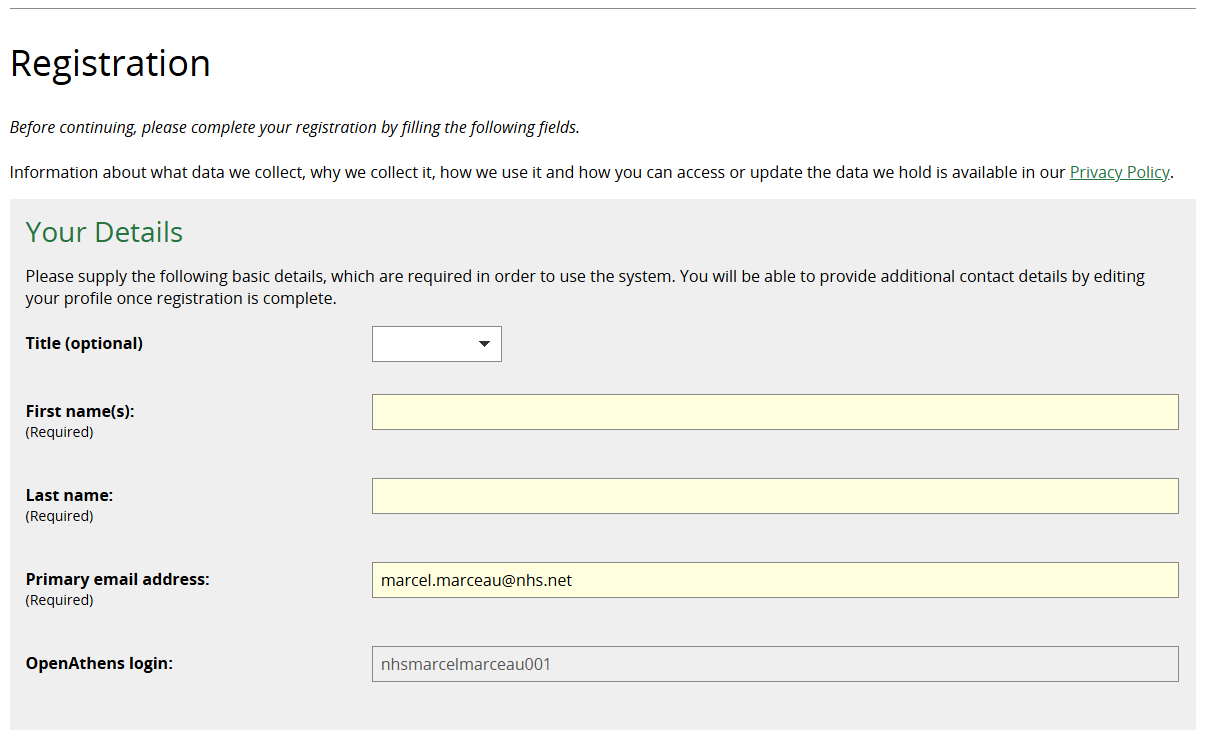Image resolution: width=1206 pixels, height=738 pixels.
Task: Open the Privacy Policy link
Action: (x=1119, y=172)
